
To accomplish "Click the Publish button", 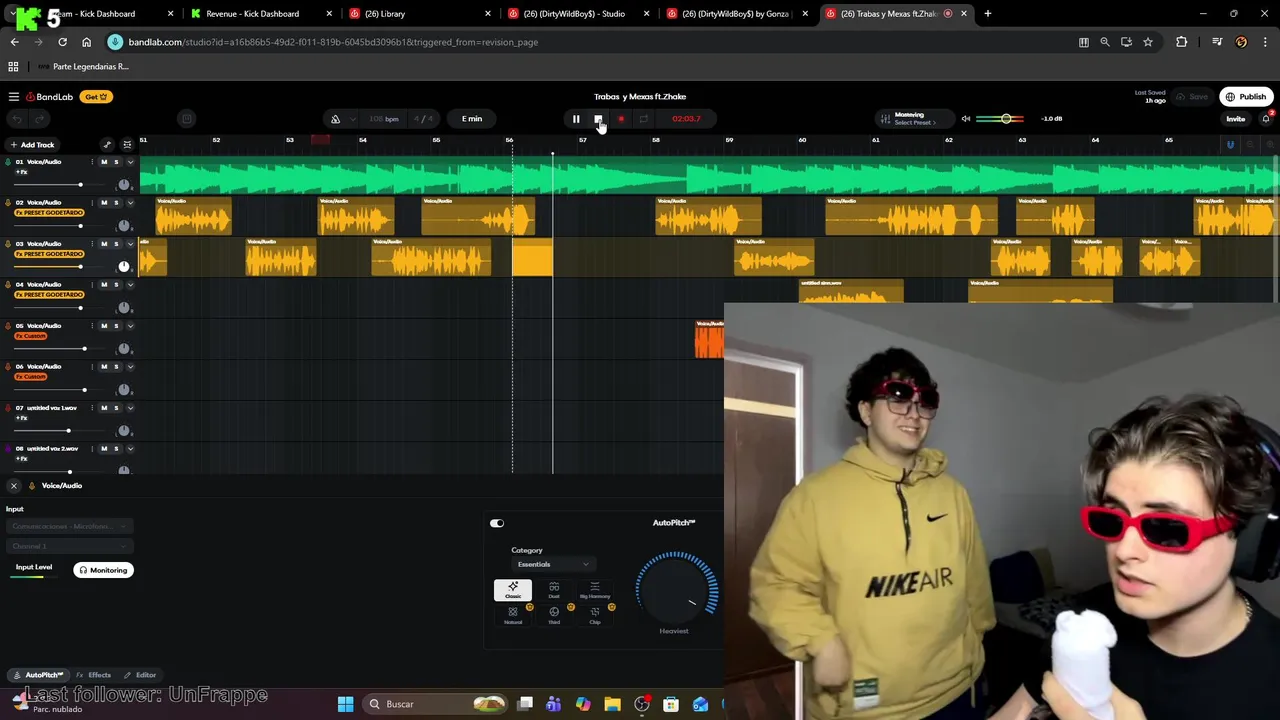I will pos(1246,97).
